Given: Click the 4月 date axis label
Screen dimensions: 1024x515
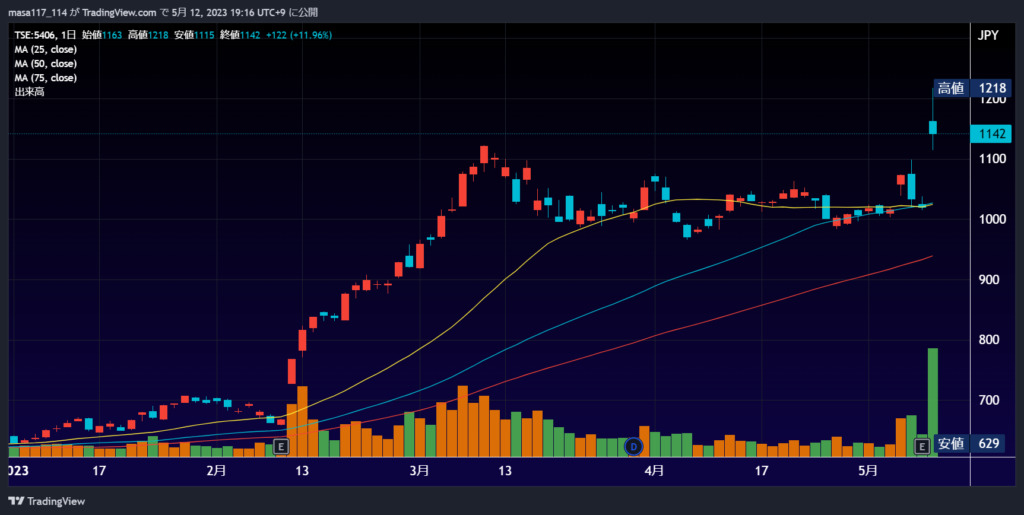Looking at the screenshot, I should (x=654, y=470).
